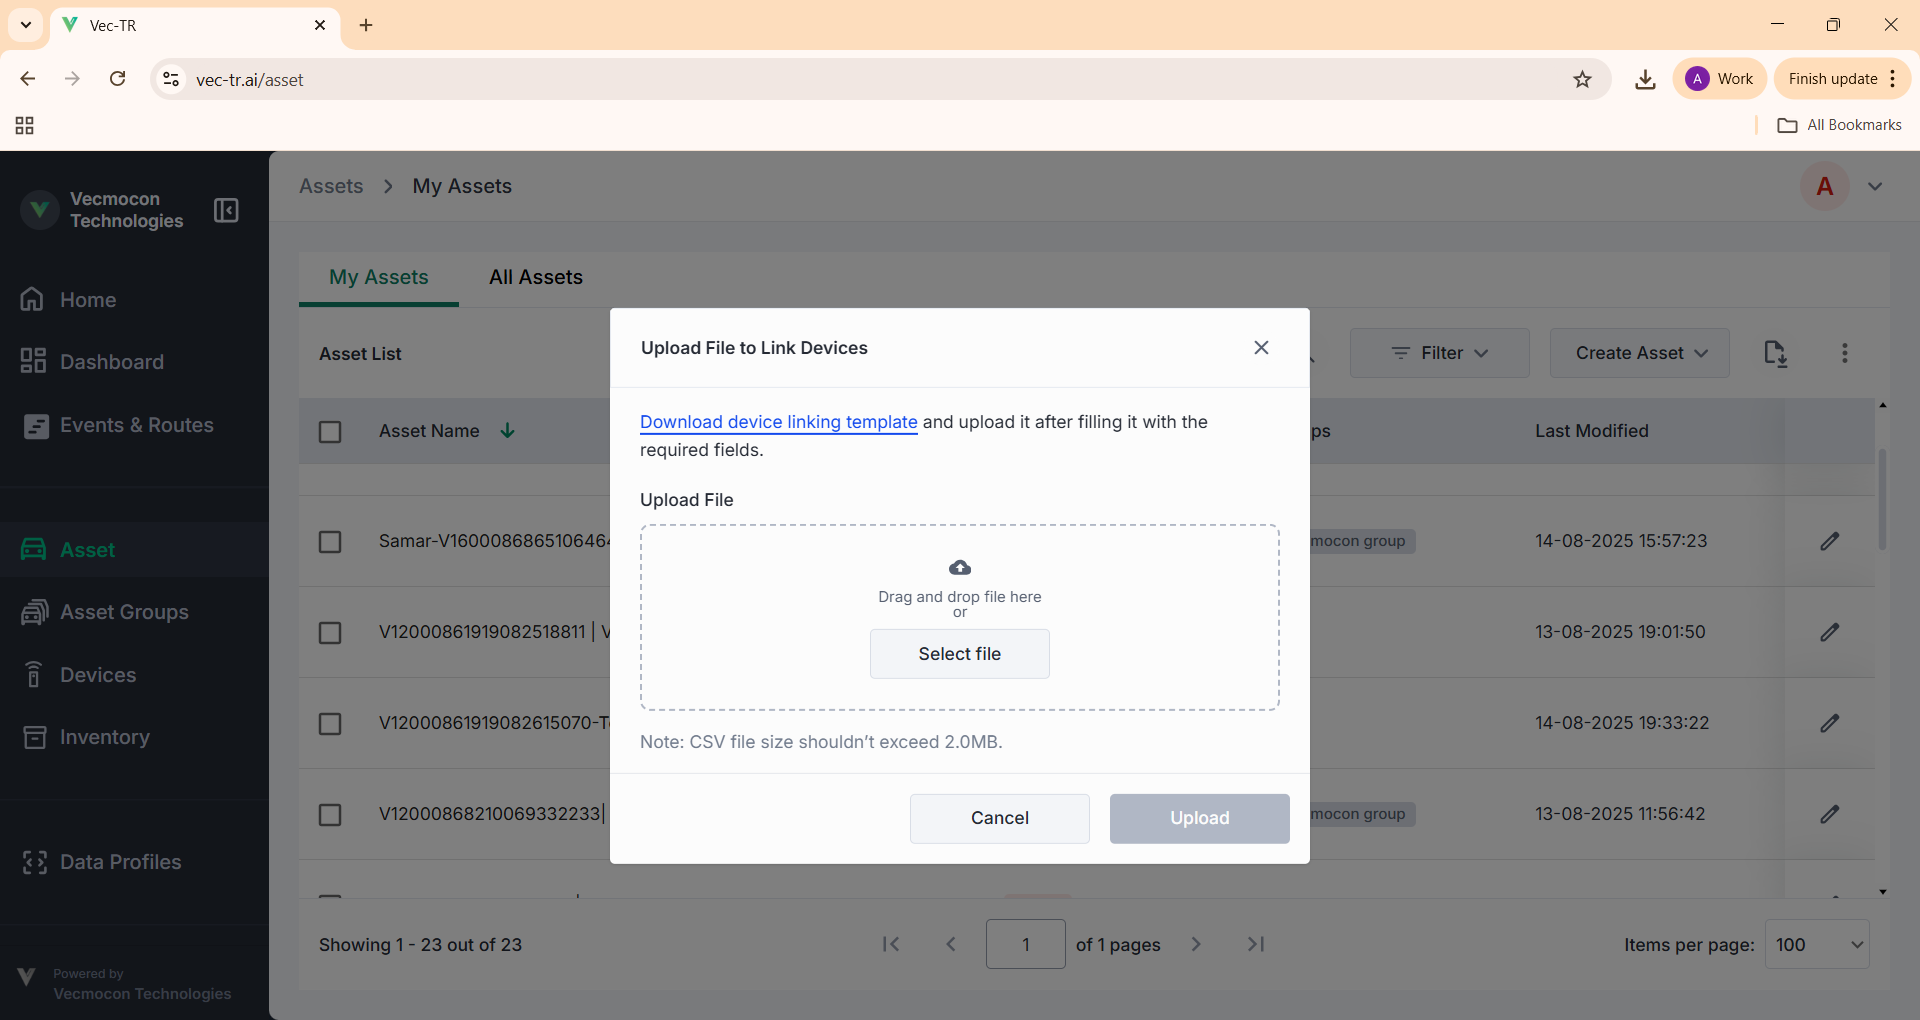Switch to the All Assets tab

click(x=535, y=277)
